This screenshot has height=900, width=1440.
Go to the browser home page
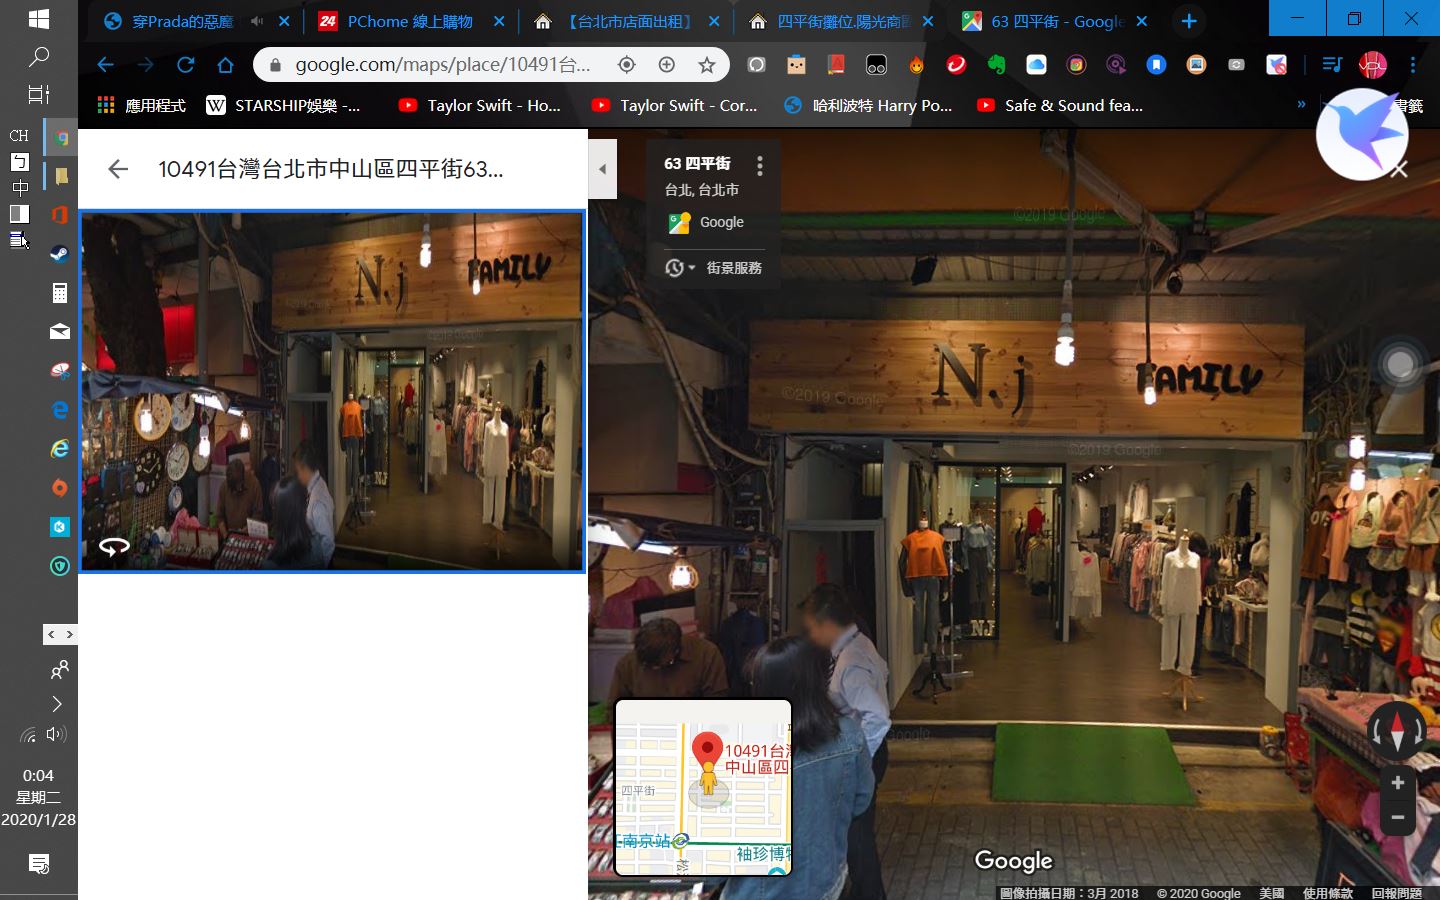coord(225,65)
